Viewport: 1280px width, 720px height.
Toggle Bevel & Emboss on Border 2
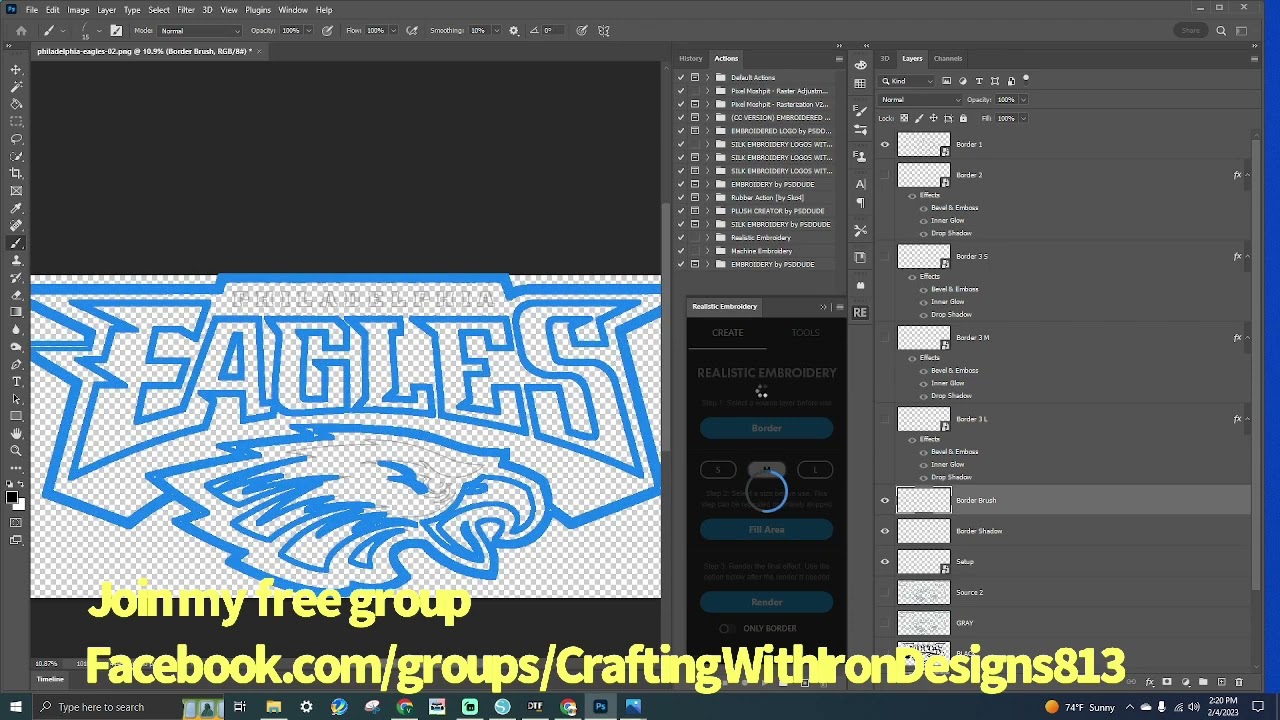click(x=923, y=208)
